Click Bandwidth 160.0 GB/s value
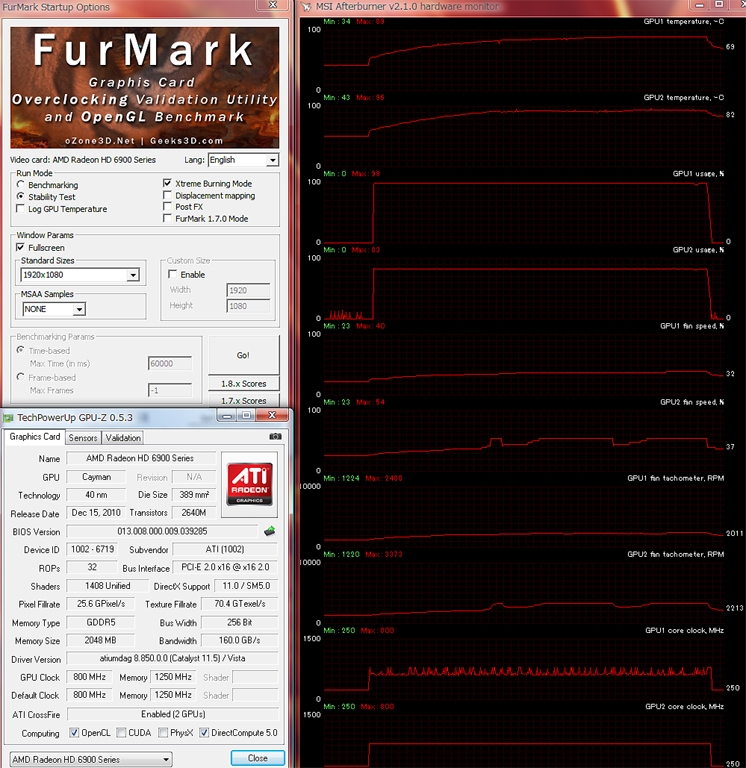The image size is (746, 768). click(x=240, y=640)
